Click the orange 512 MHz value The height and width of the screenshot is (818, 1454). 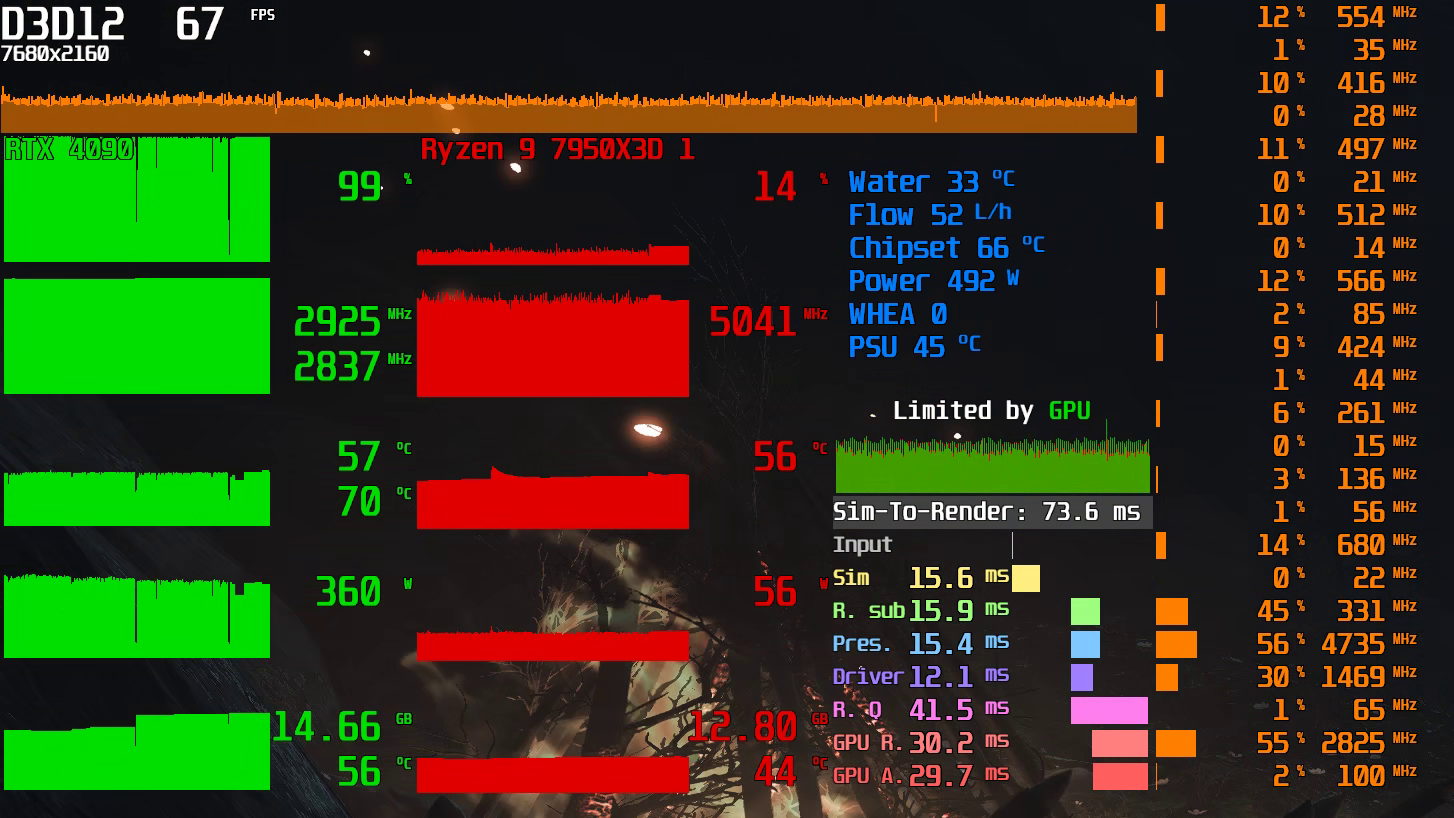coord(1376,215)
